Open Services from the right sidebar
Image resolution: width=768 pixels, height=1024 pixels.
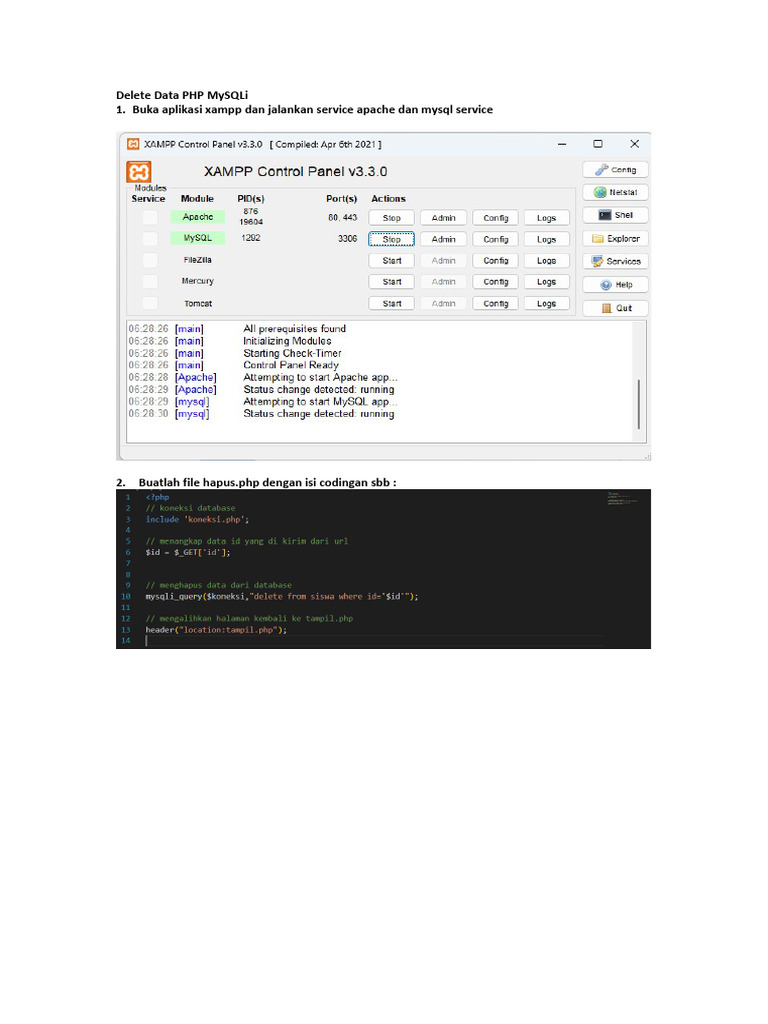615,261
